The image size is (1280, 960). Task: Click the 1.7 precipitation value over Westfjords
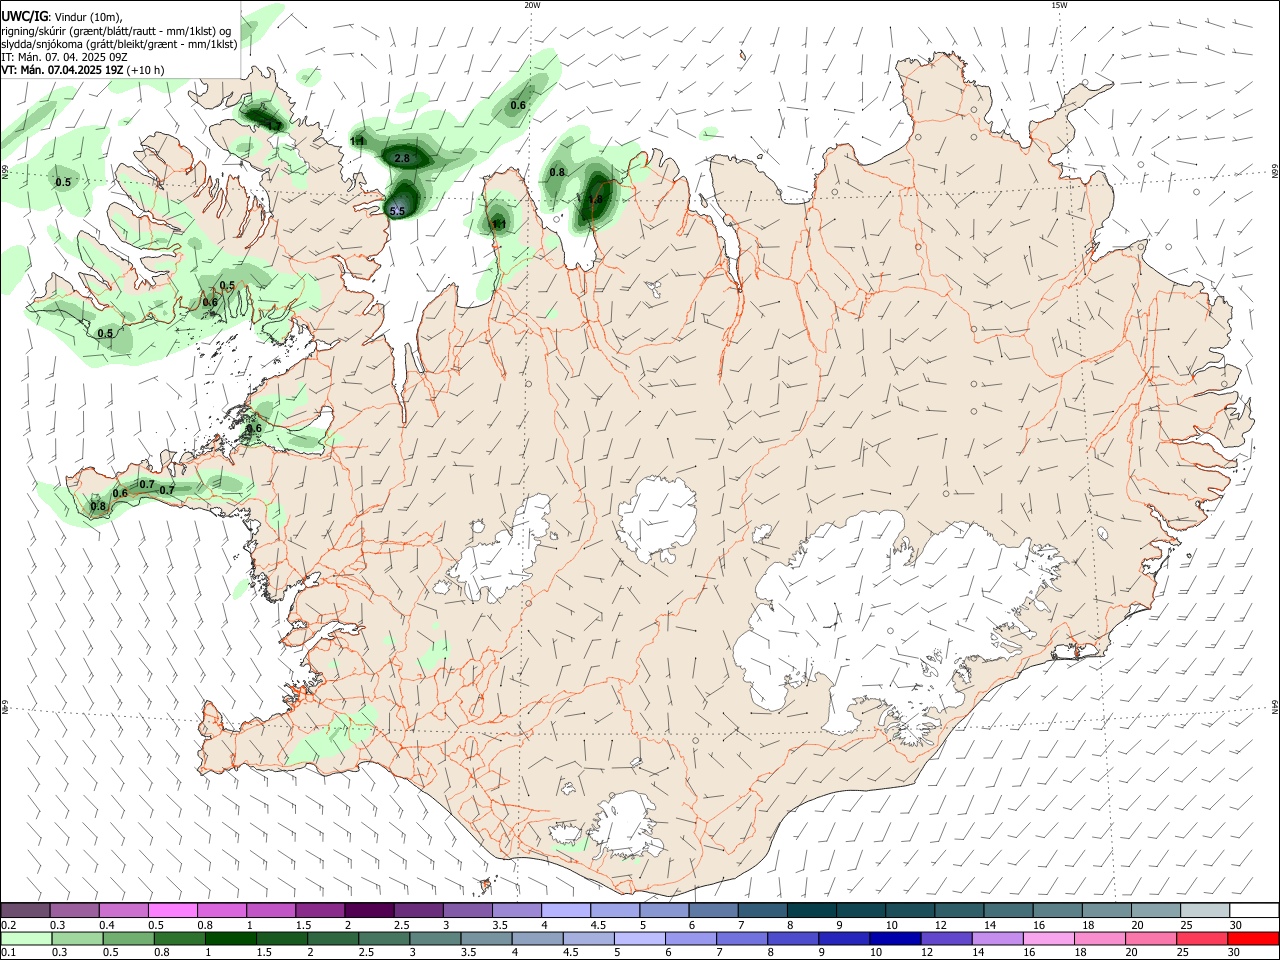click(x=273, y=125)
